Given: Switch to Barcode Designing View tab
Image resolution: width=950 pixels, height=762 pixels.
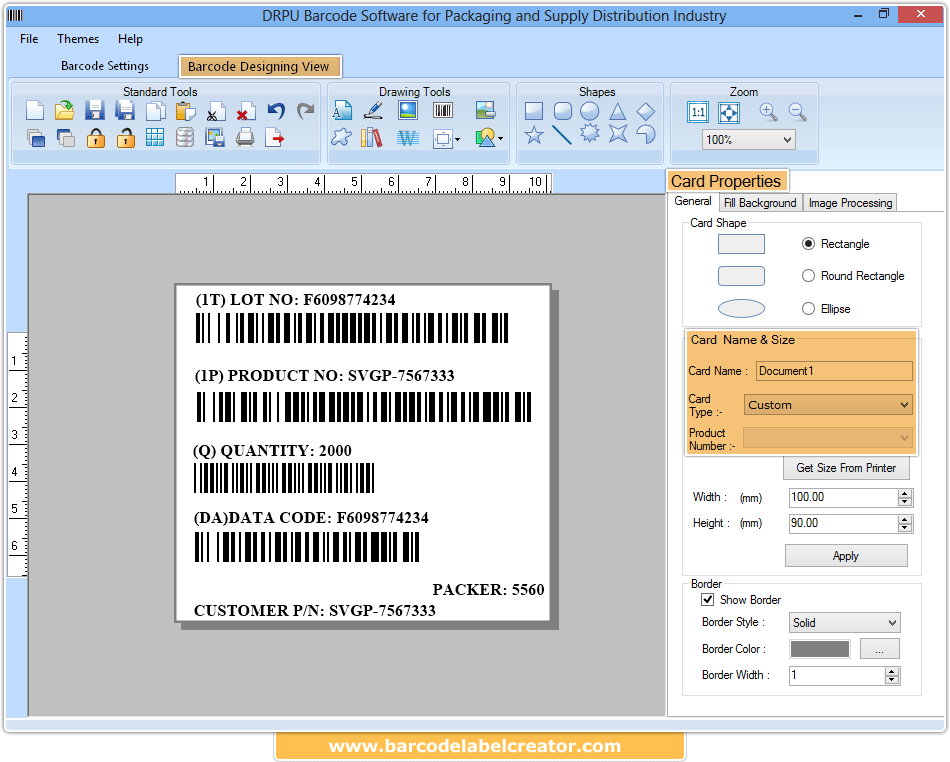Looking at the screenshot, I should 259,67.
